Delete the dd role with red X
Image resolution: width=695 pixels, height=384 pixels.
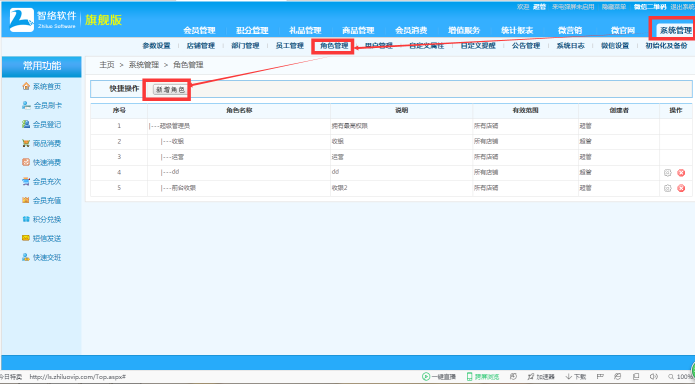[681, 173]
